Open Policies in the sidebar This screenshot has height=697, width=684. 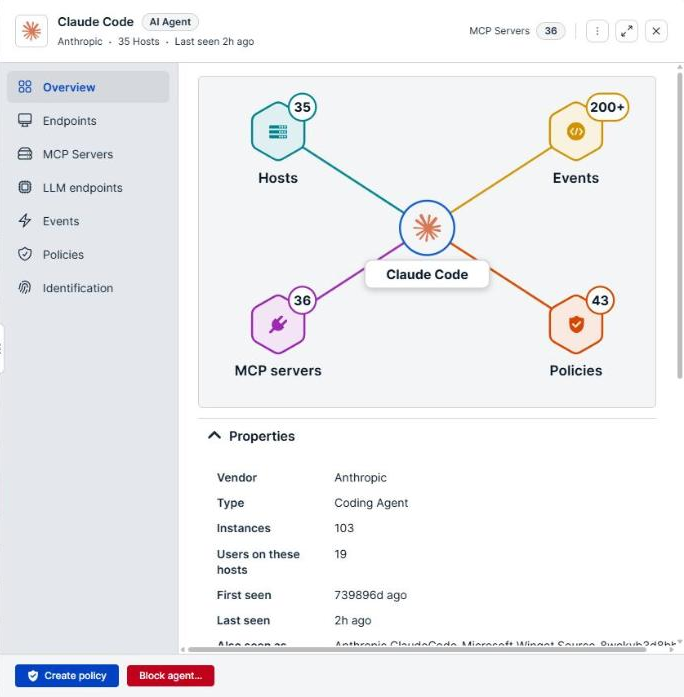point(88,254)
